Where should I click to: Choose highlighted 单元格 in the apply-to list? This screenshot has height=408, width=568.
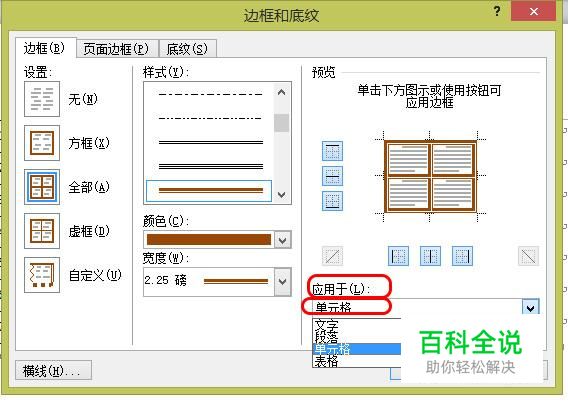tap(356, 349)
